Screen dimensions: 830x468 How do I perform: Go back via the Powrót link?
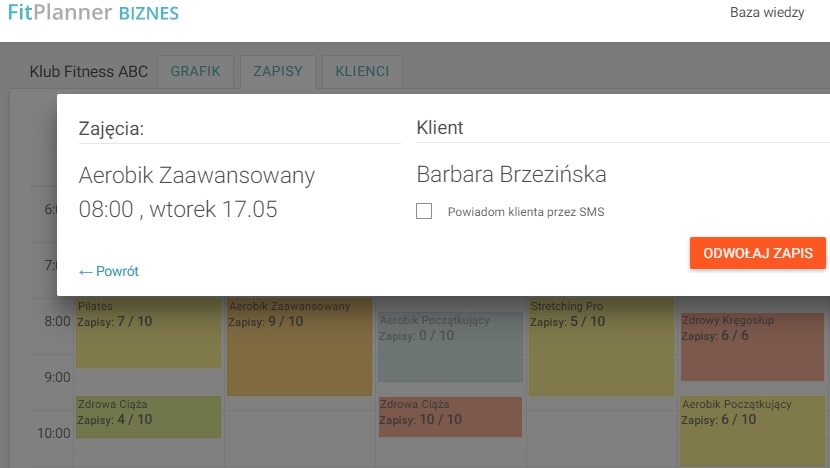[x=109, y=271]
